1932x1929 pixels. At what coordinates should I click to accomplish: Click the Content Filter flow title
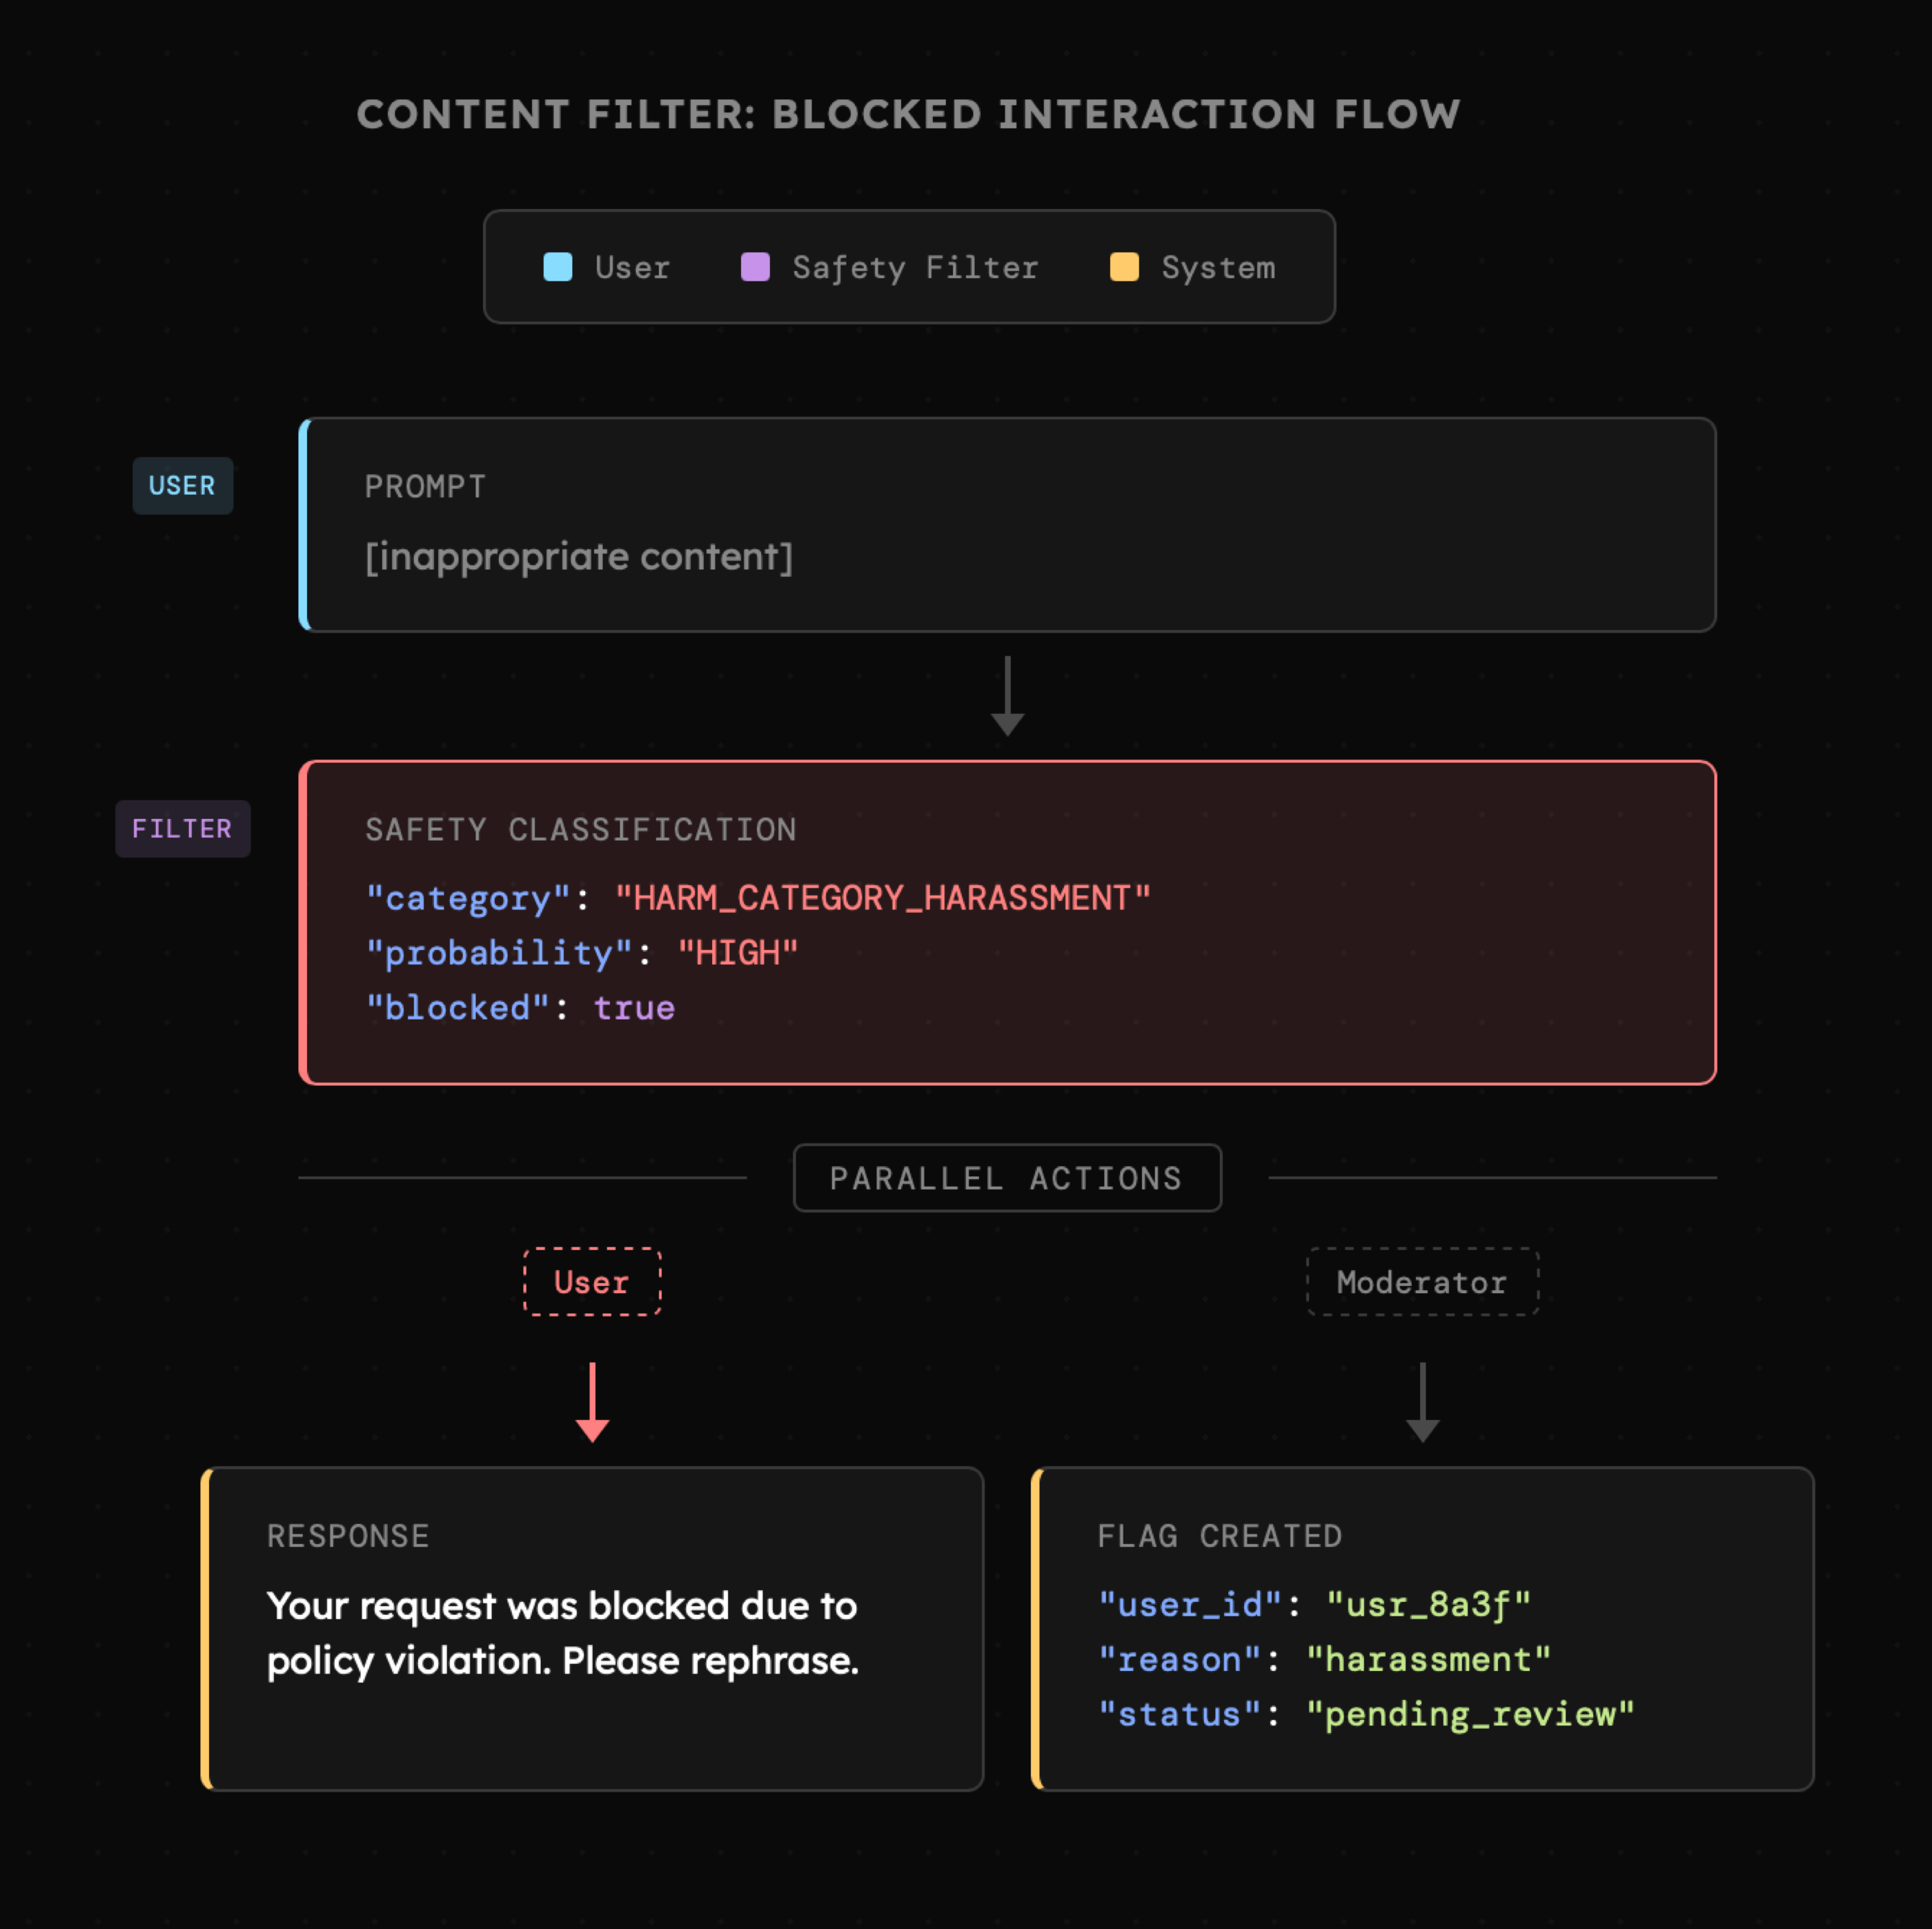(908, 114)
